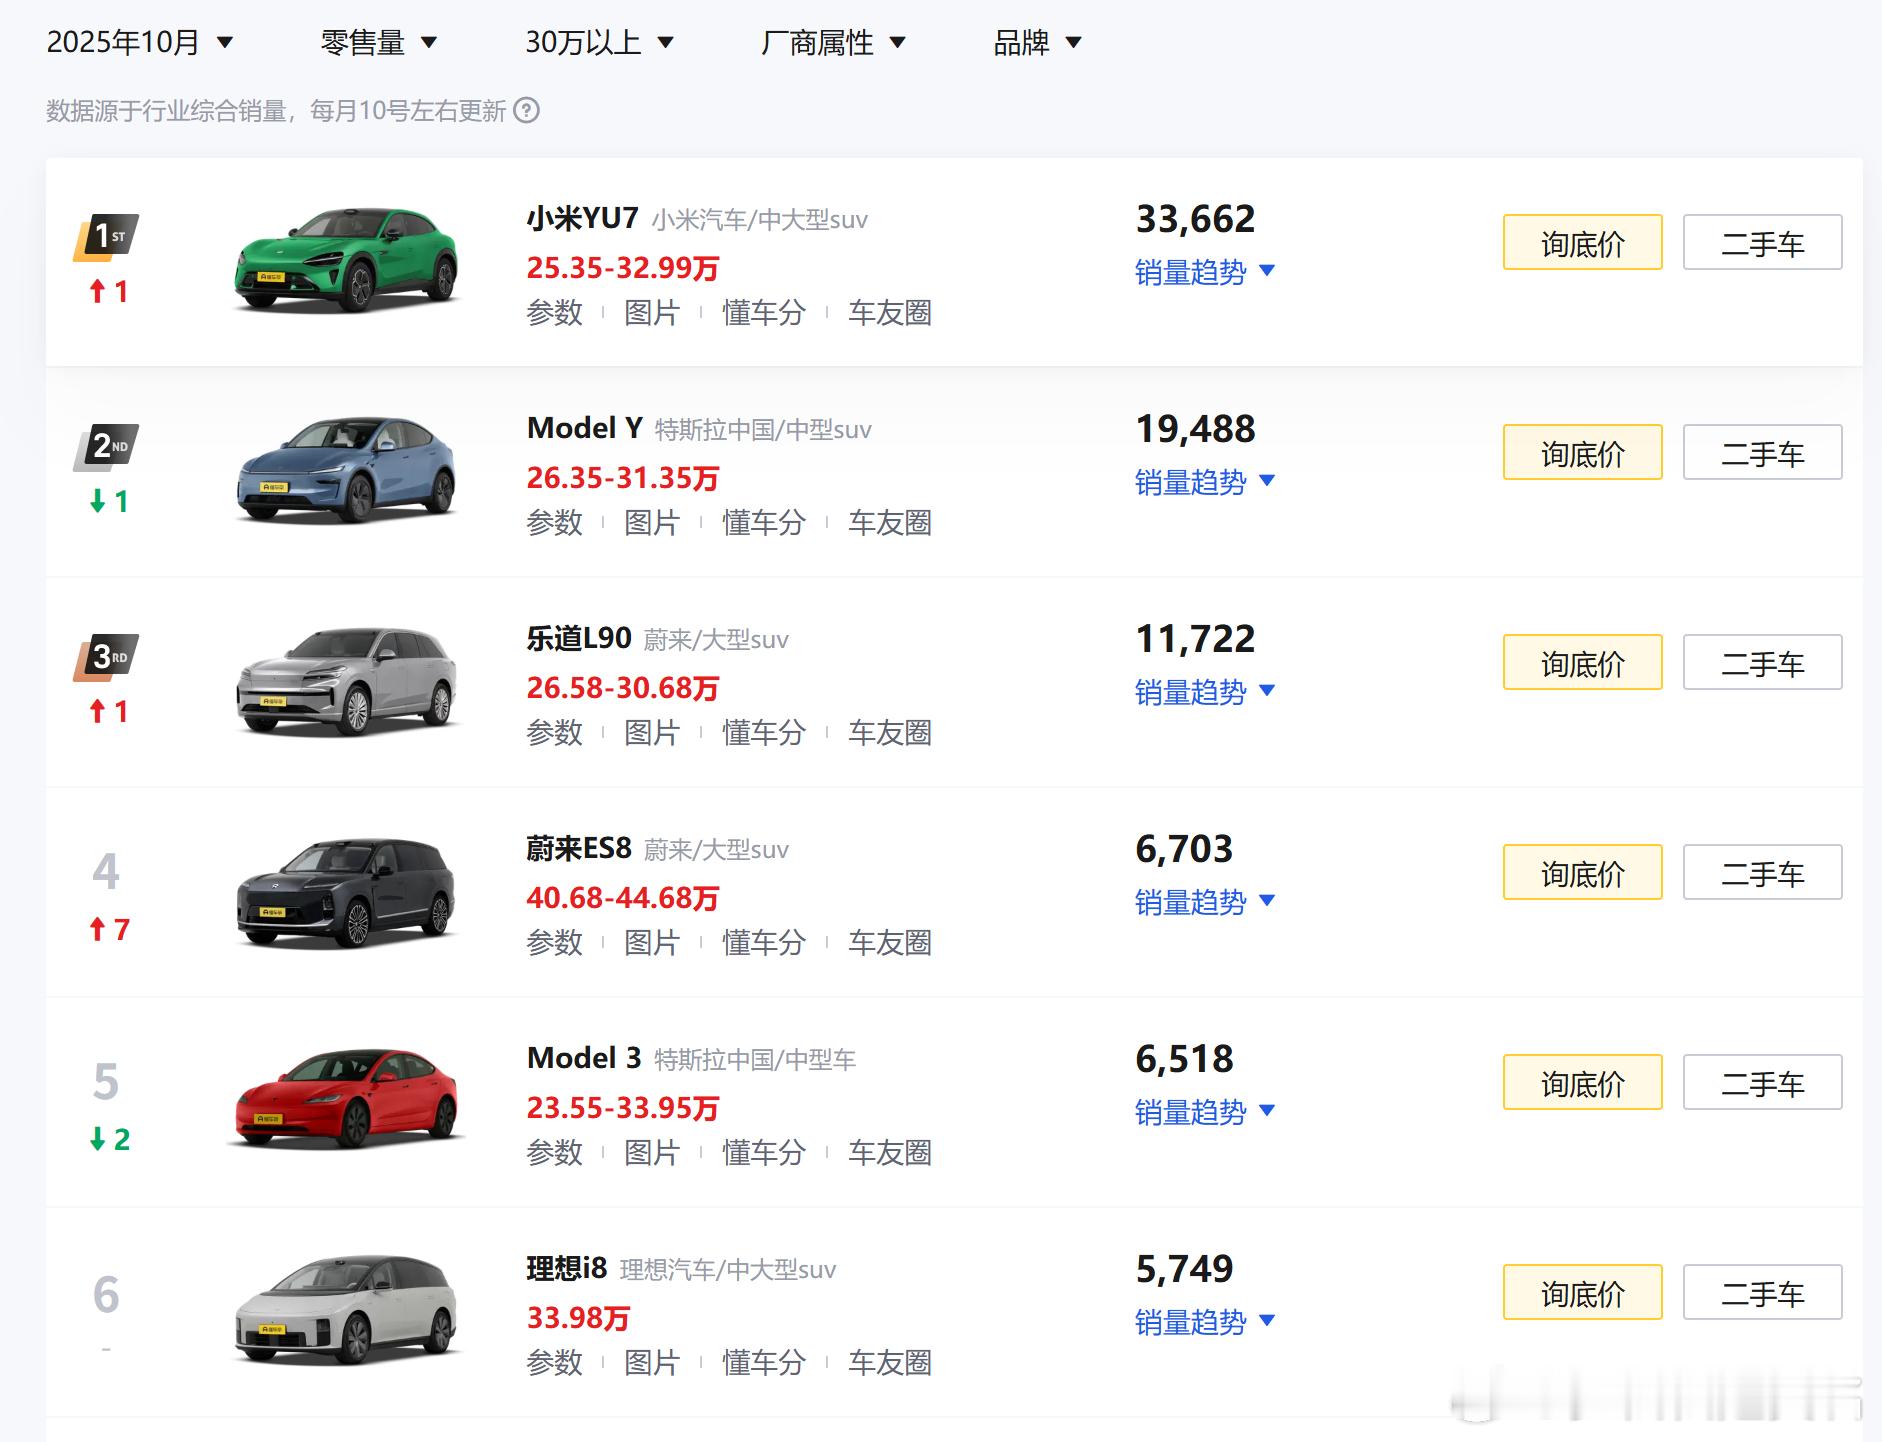Screen dimensions: 1882x1442
Task: Click 询底价 for Model Y
Action: 1583,452
